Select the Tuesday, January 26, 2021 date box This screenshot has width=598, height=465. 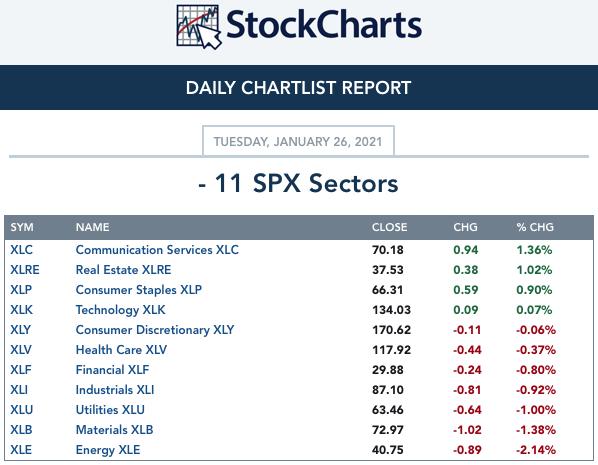coord(298,141)
